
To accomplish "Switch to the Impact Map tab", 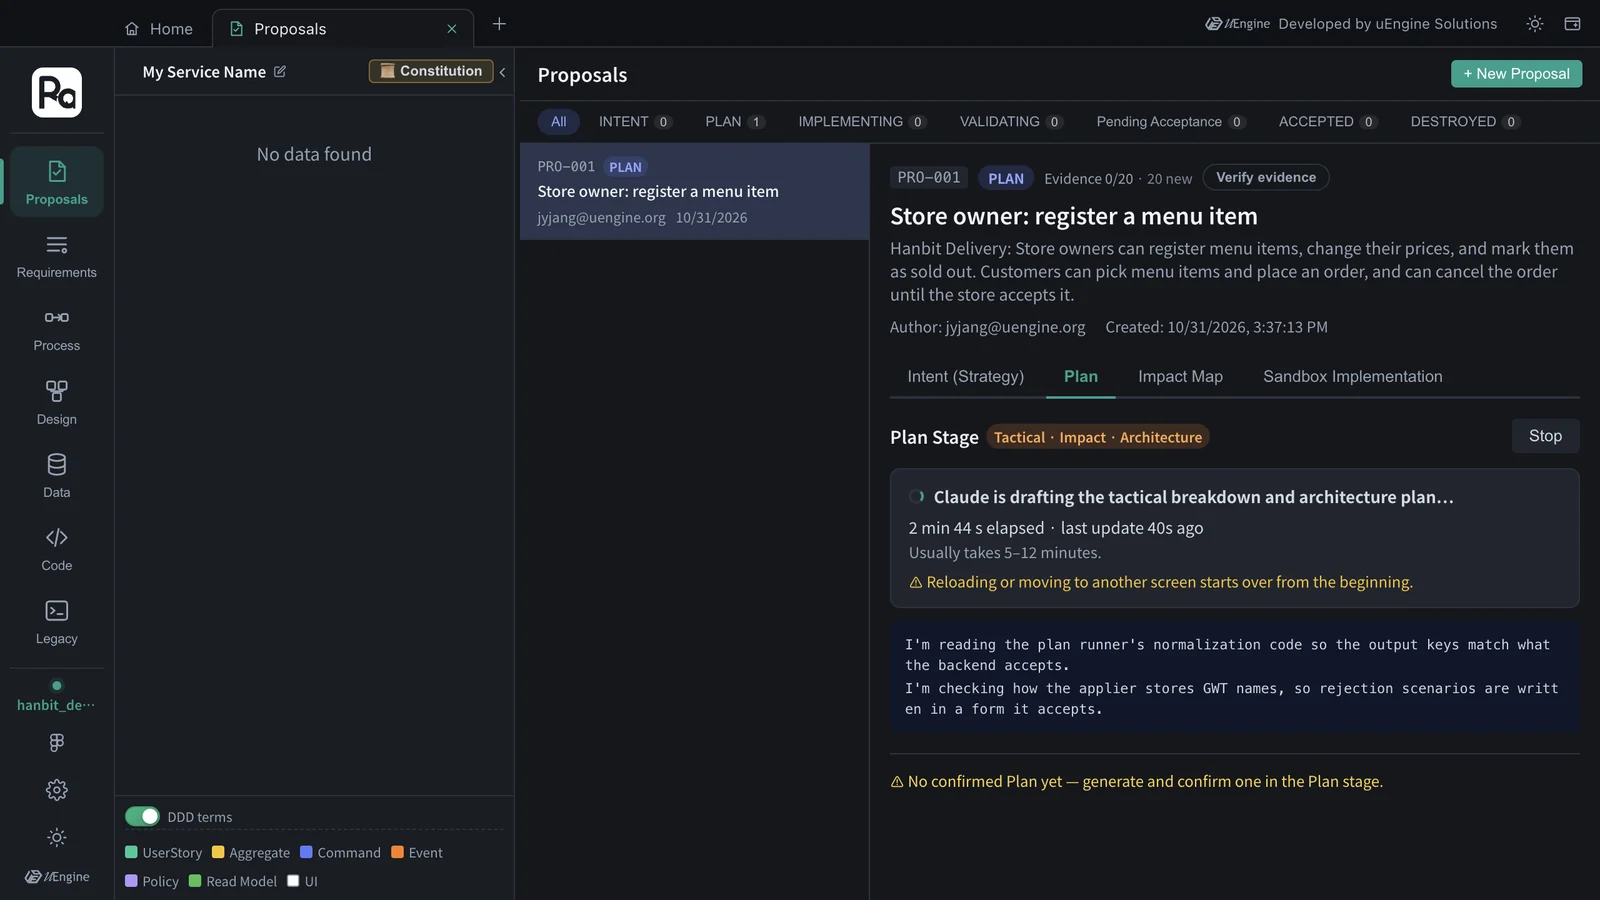I will point(1180,377).
